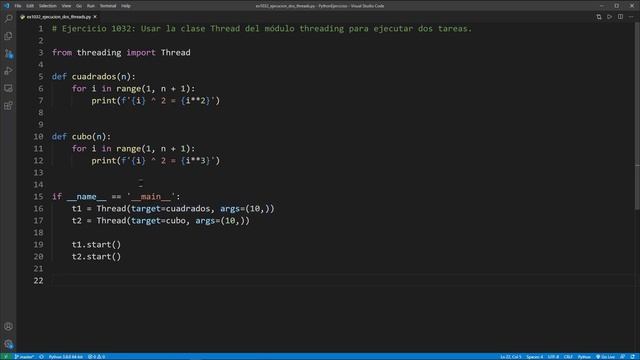Open the Extensions view
Image resolution: width=640 pixels, height=360 pixels.
[x=8, y=106]
